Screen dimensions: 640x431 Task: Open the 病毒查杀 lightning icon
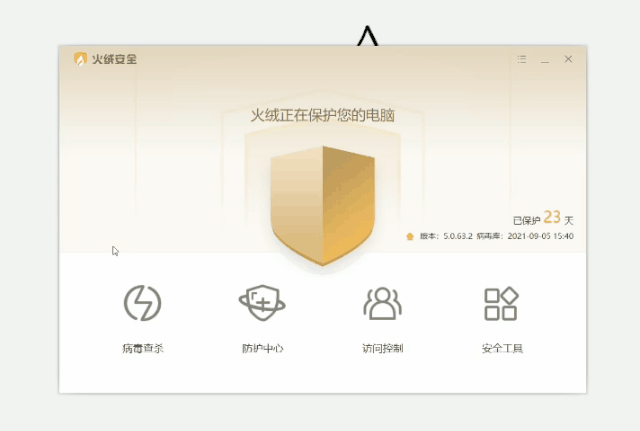(x=142, y=303)
